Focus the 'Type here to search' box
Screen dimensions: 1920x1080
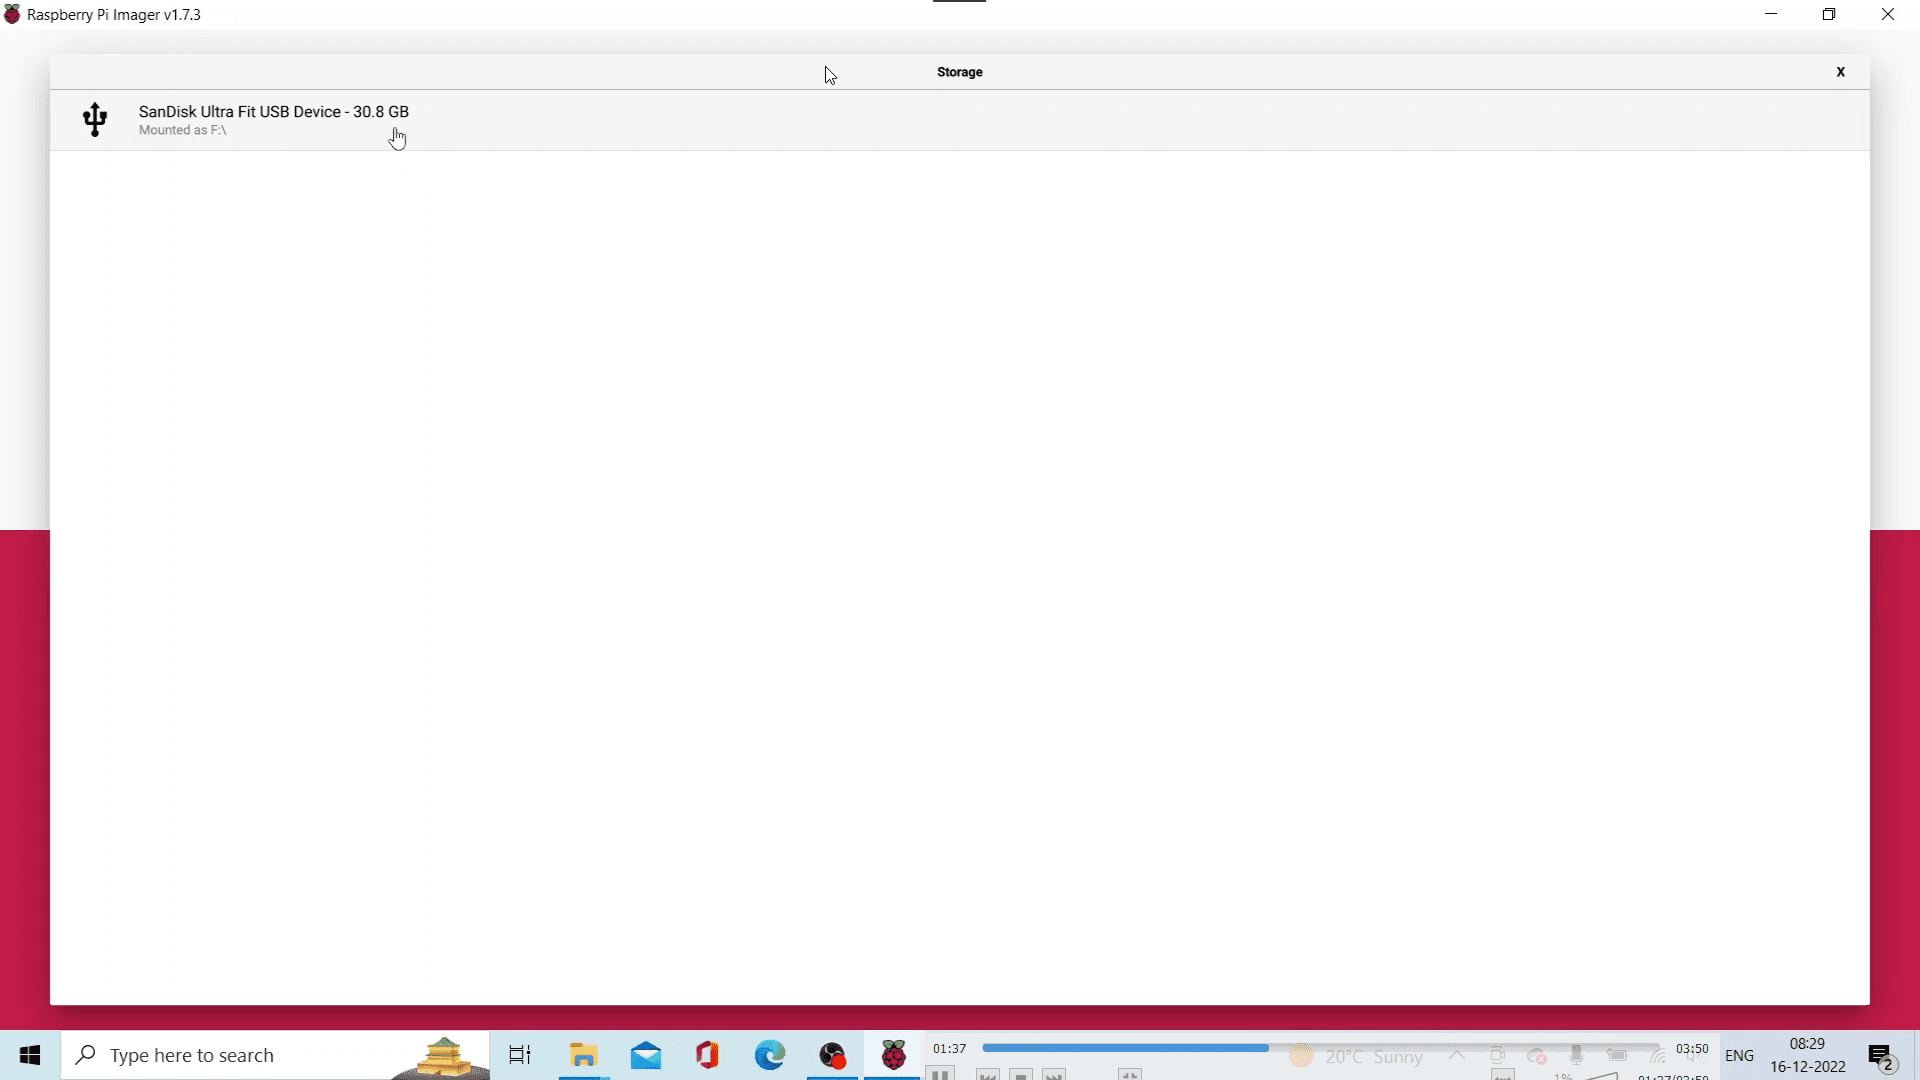click(276, 1055)
